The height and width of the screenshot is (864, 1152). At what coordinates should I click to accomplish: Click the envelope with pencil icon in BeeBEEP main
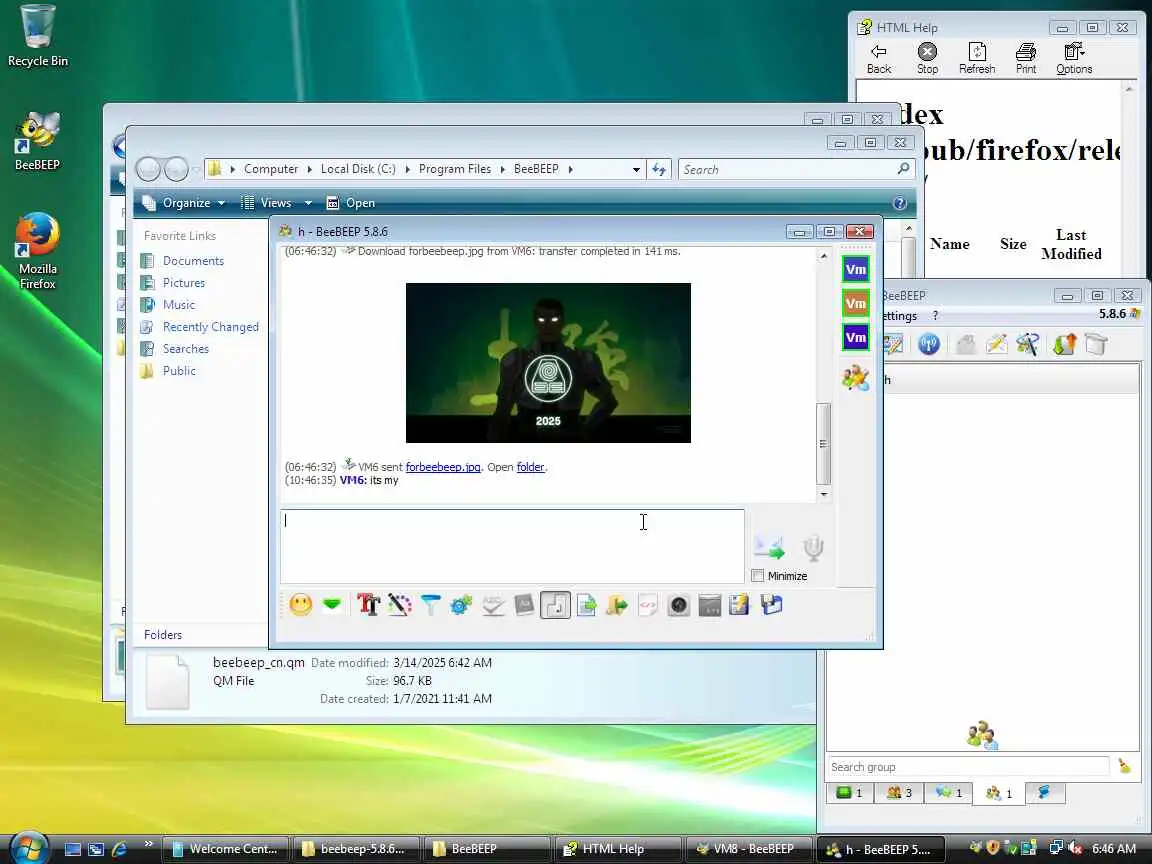click(996, 343)
